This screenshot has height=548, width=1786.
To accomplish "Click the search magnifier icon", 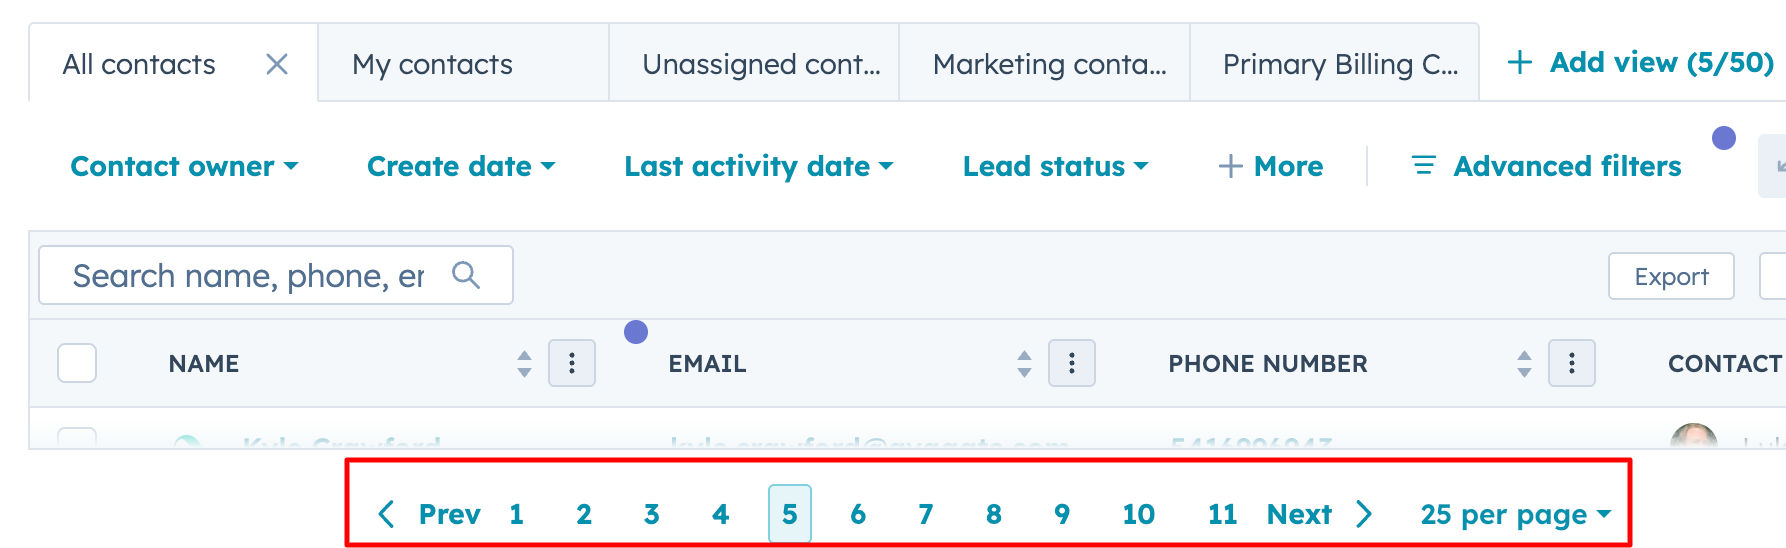I will [466, 275].
